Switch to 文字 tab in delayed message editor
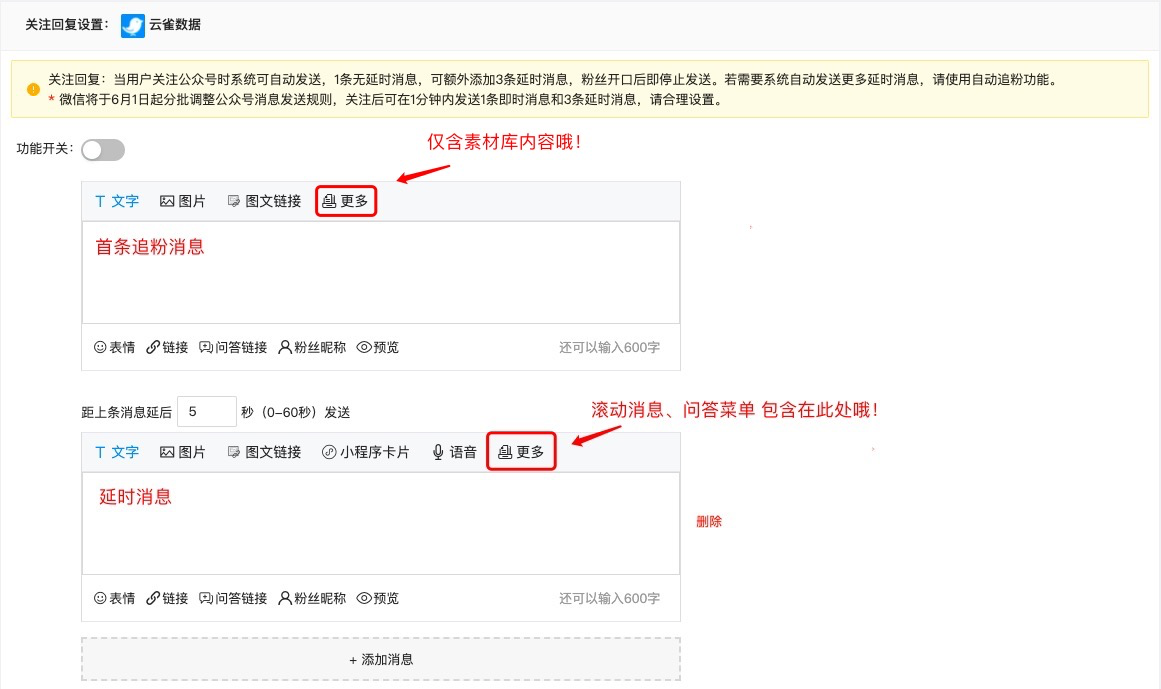The image size is (1161, 689). pos(117,452)
